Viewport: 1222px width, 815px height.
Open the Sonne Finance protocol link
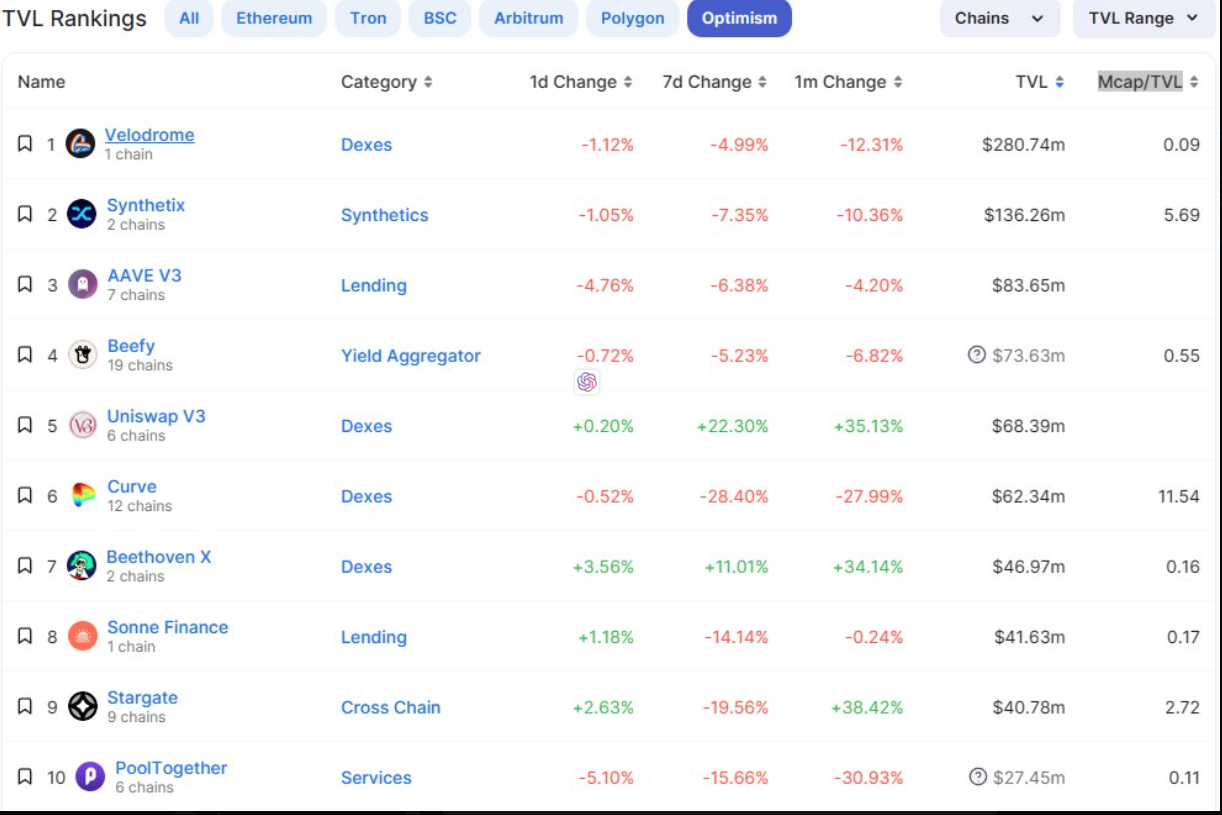168,627
